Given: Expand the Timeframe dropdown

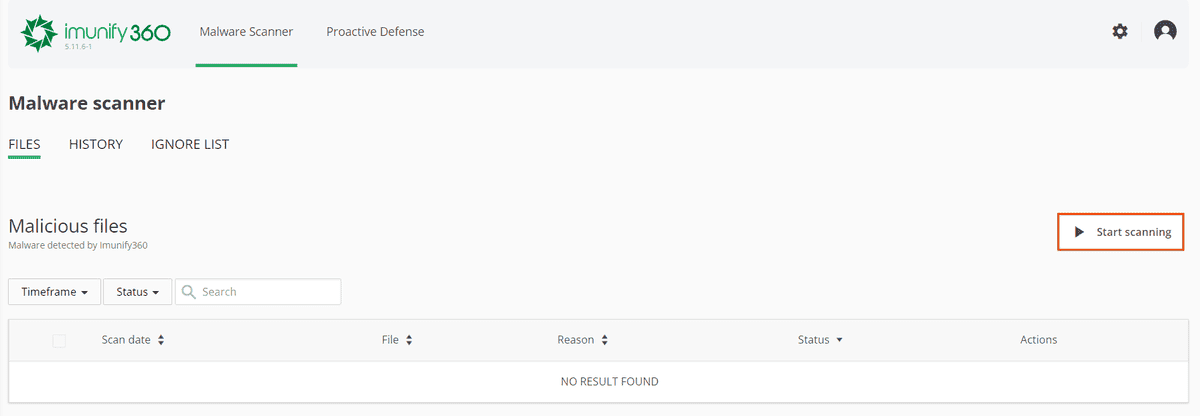Looking at the screenshot, I should tap(54, 292).
